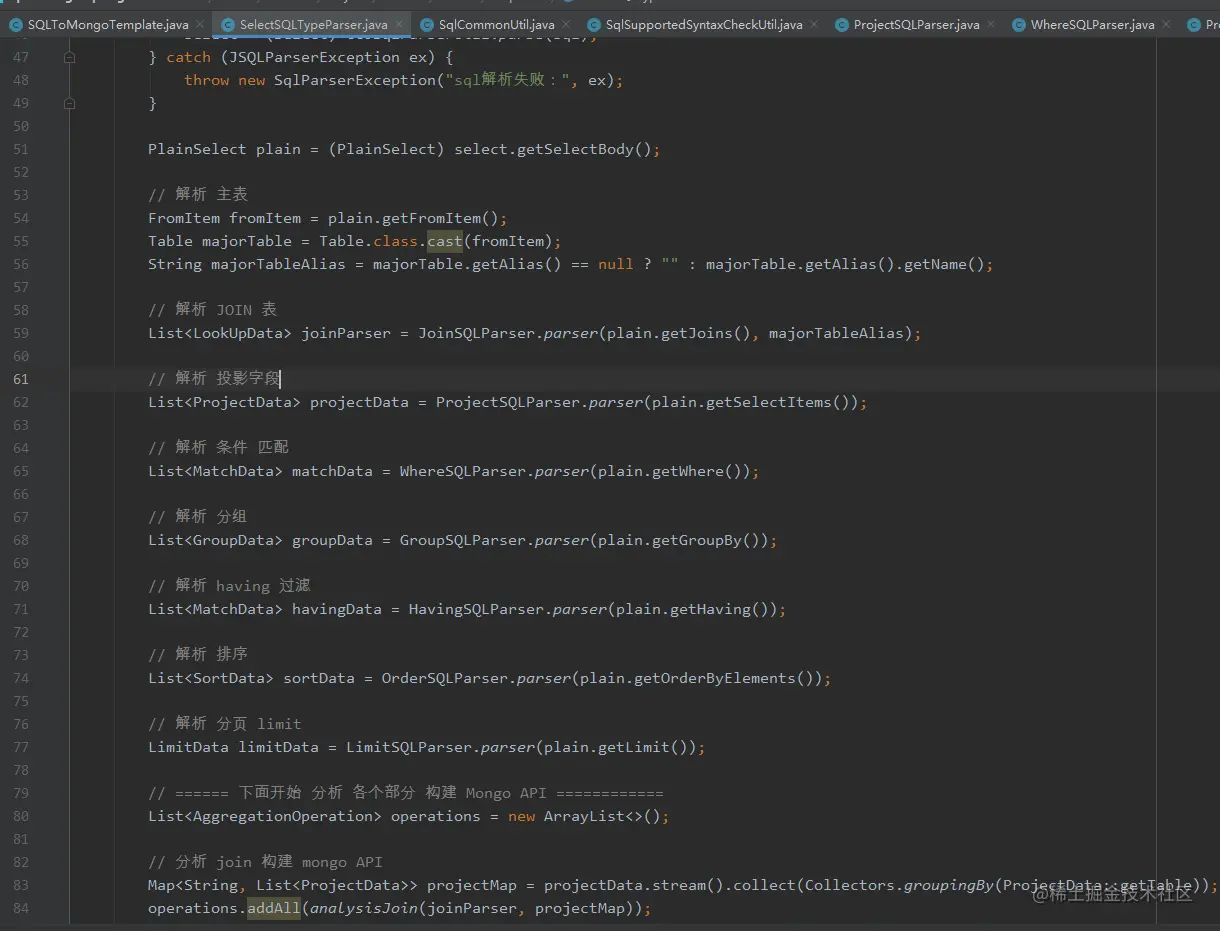Click the comment '// 解析 分页 limit'
Image resolution: width=1220 pixels, height=931 pixels.
[x=225, y=724]
